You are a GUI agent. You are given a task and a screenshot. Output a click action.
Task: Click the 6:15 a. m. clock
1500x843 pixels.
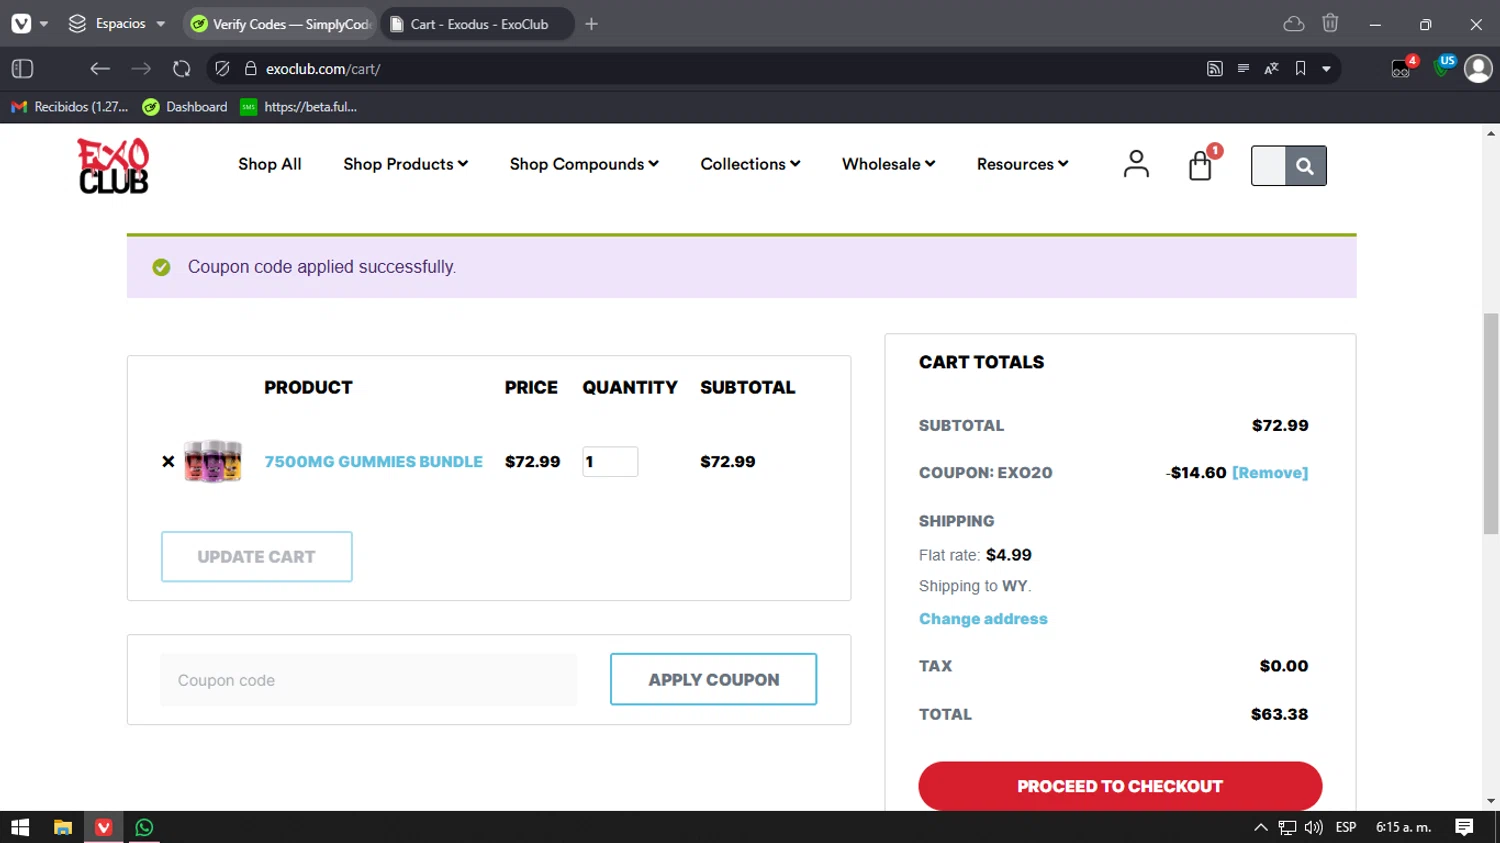[1403, 827]
